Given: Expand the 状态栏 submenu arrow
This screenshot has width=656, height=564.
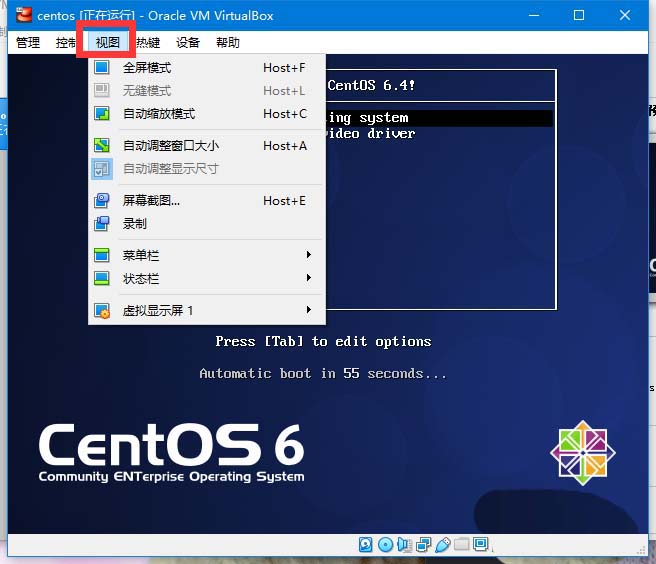Looking at the screenshot, I should 309,277.
